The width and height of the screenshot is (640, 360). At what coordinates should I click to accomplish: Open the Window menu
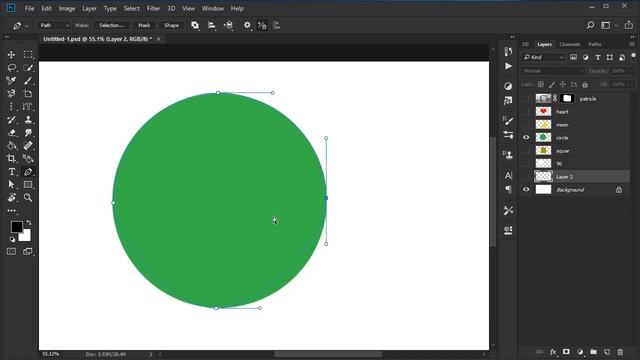click(x=213, y=8)
